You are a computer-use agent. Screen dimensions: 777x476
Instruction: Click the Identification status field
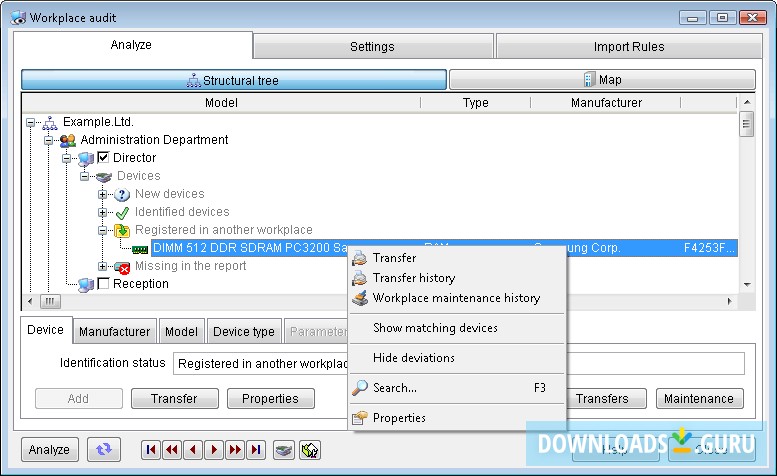458,364
